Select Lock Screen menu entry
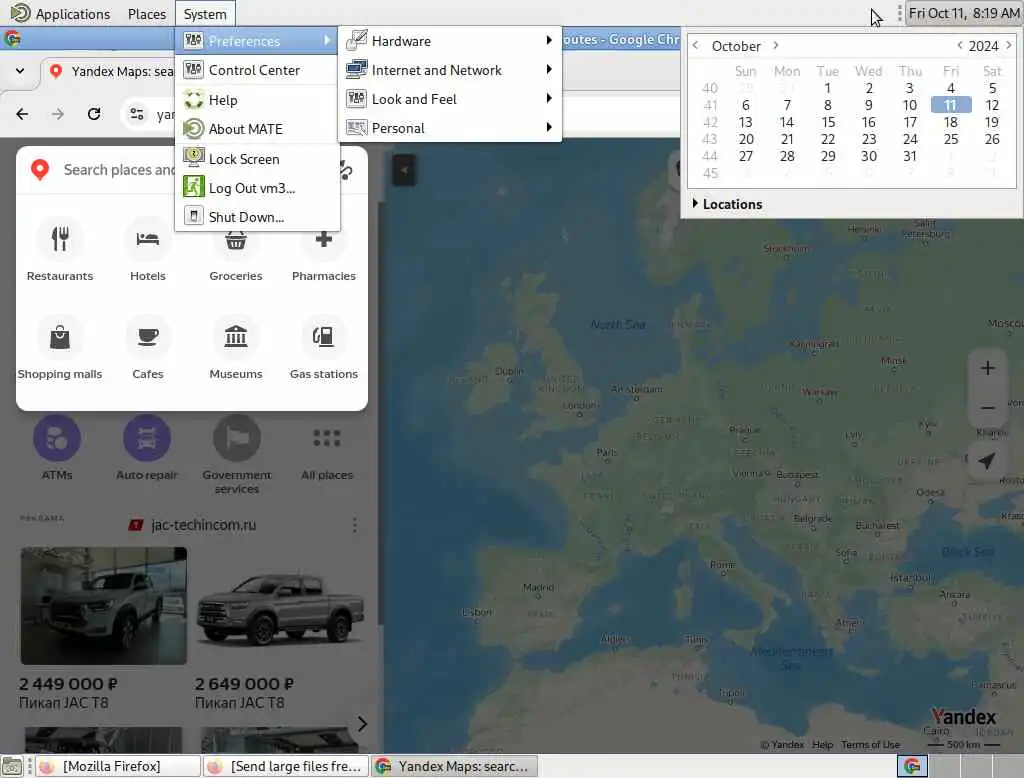 coord(257,159)
